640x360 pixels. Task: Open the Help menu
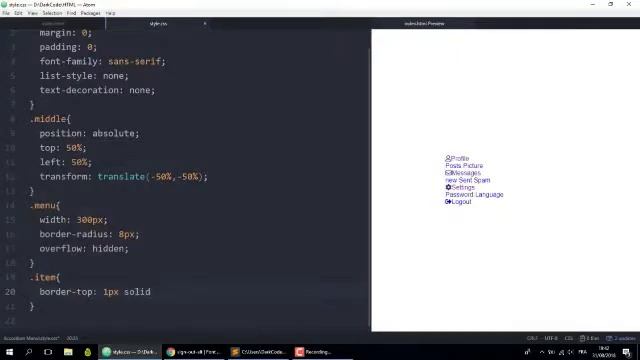pyautogui.click(x=110, y=13)
